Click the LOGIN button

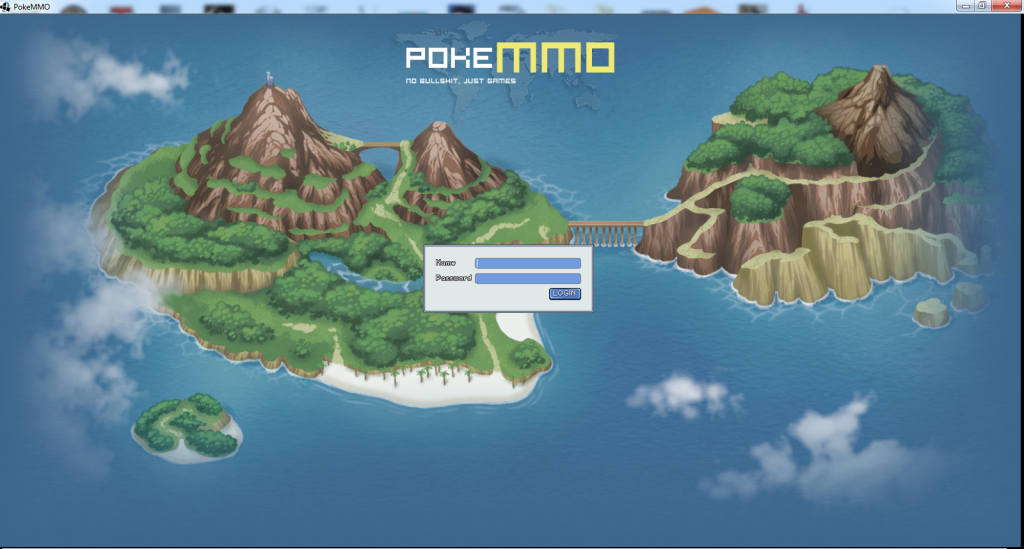[x=564, y=294]
